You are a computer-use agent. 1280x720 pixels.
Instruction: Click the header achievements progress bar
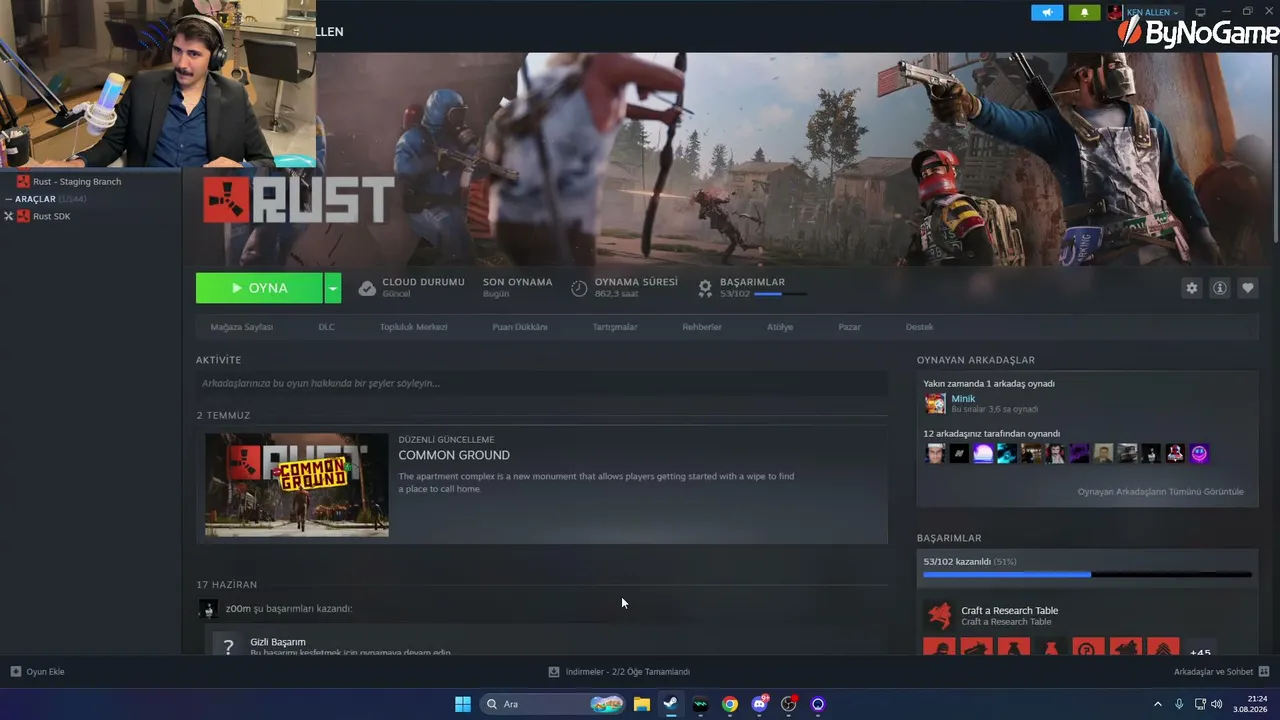pyautogui.click(x=781, y=294)
